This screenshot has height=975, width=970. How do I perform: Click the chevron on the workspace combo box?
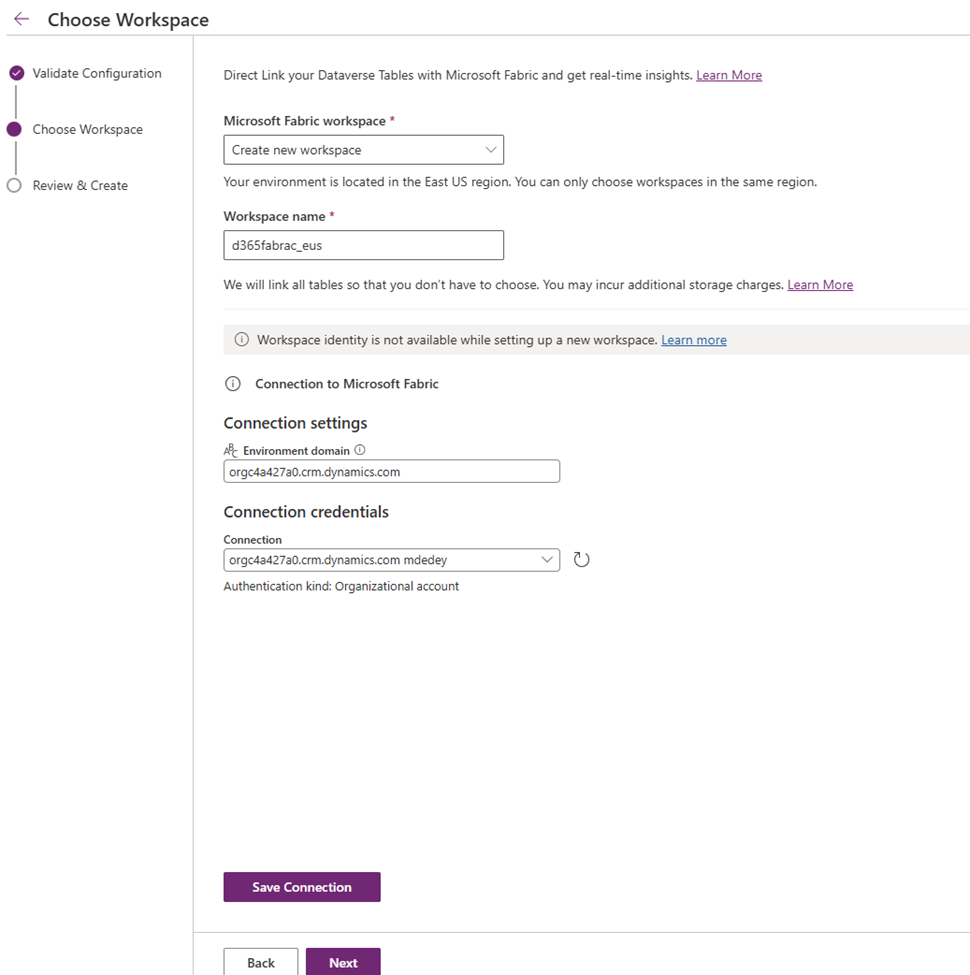coord(491,149)
